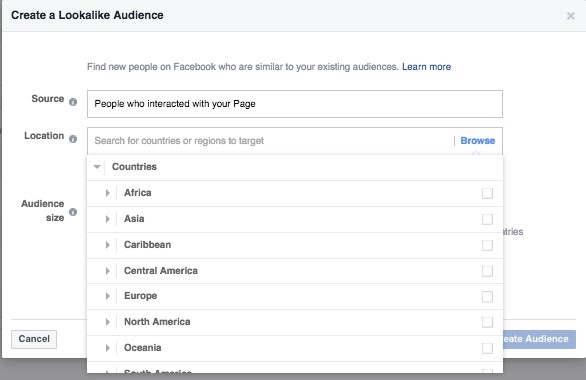Image resolution: width=586 pixels, height=380 pixels.
Task: Tick the Oceania checkbox
Action: tap(487, 348)
